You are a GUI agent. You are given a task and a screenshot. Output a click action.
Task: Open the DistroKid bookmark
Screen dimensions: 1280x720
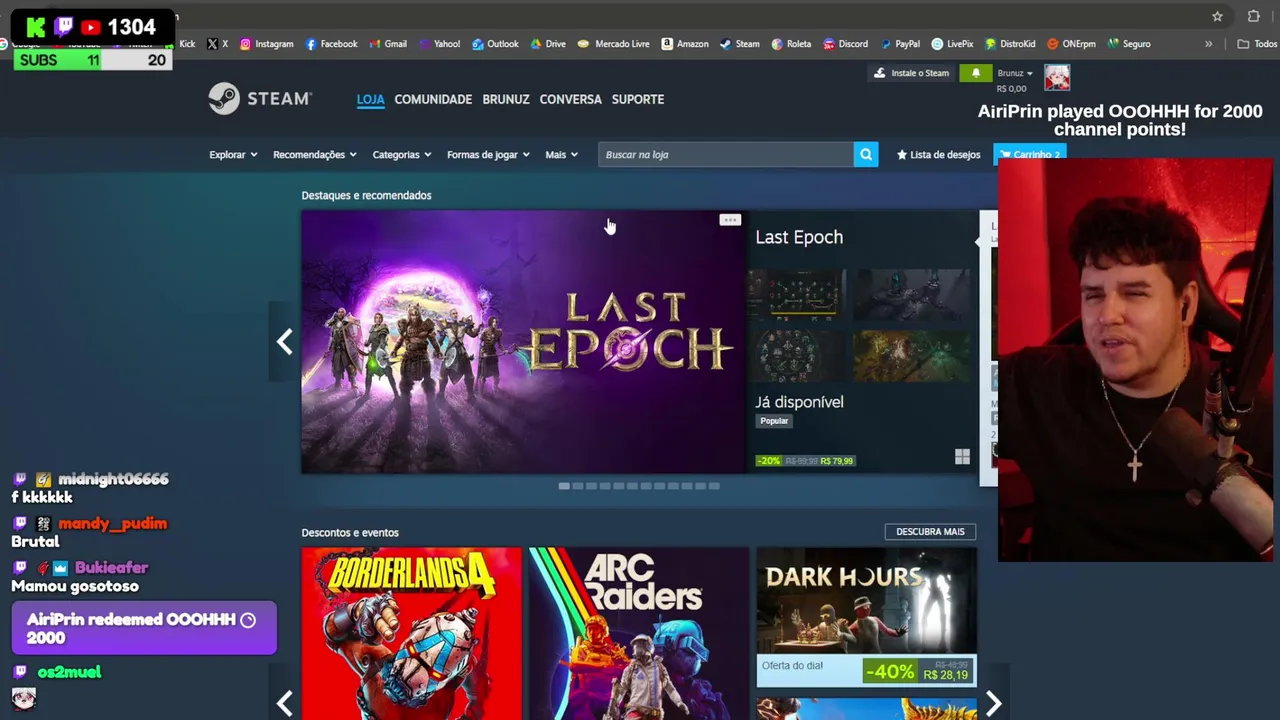tap(1010, 44)
